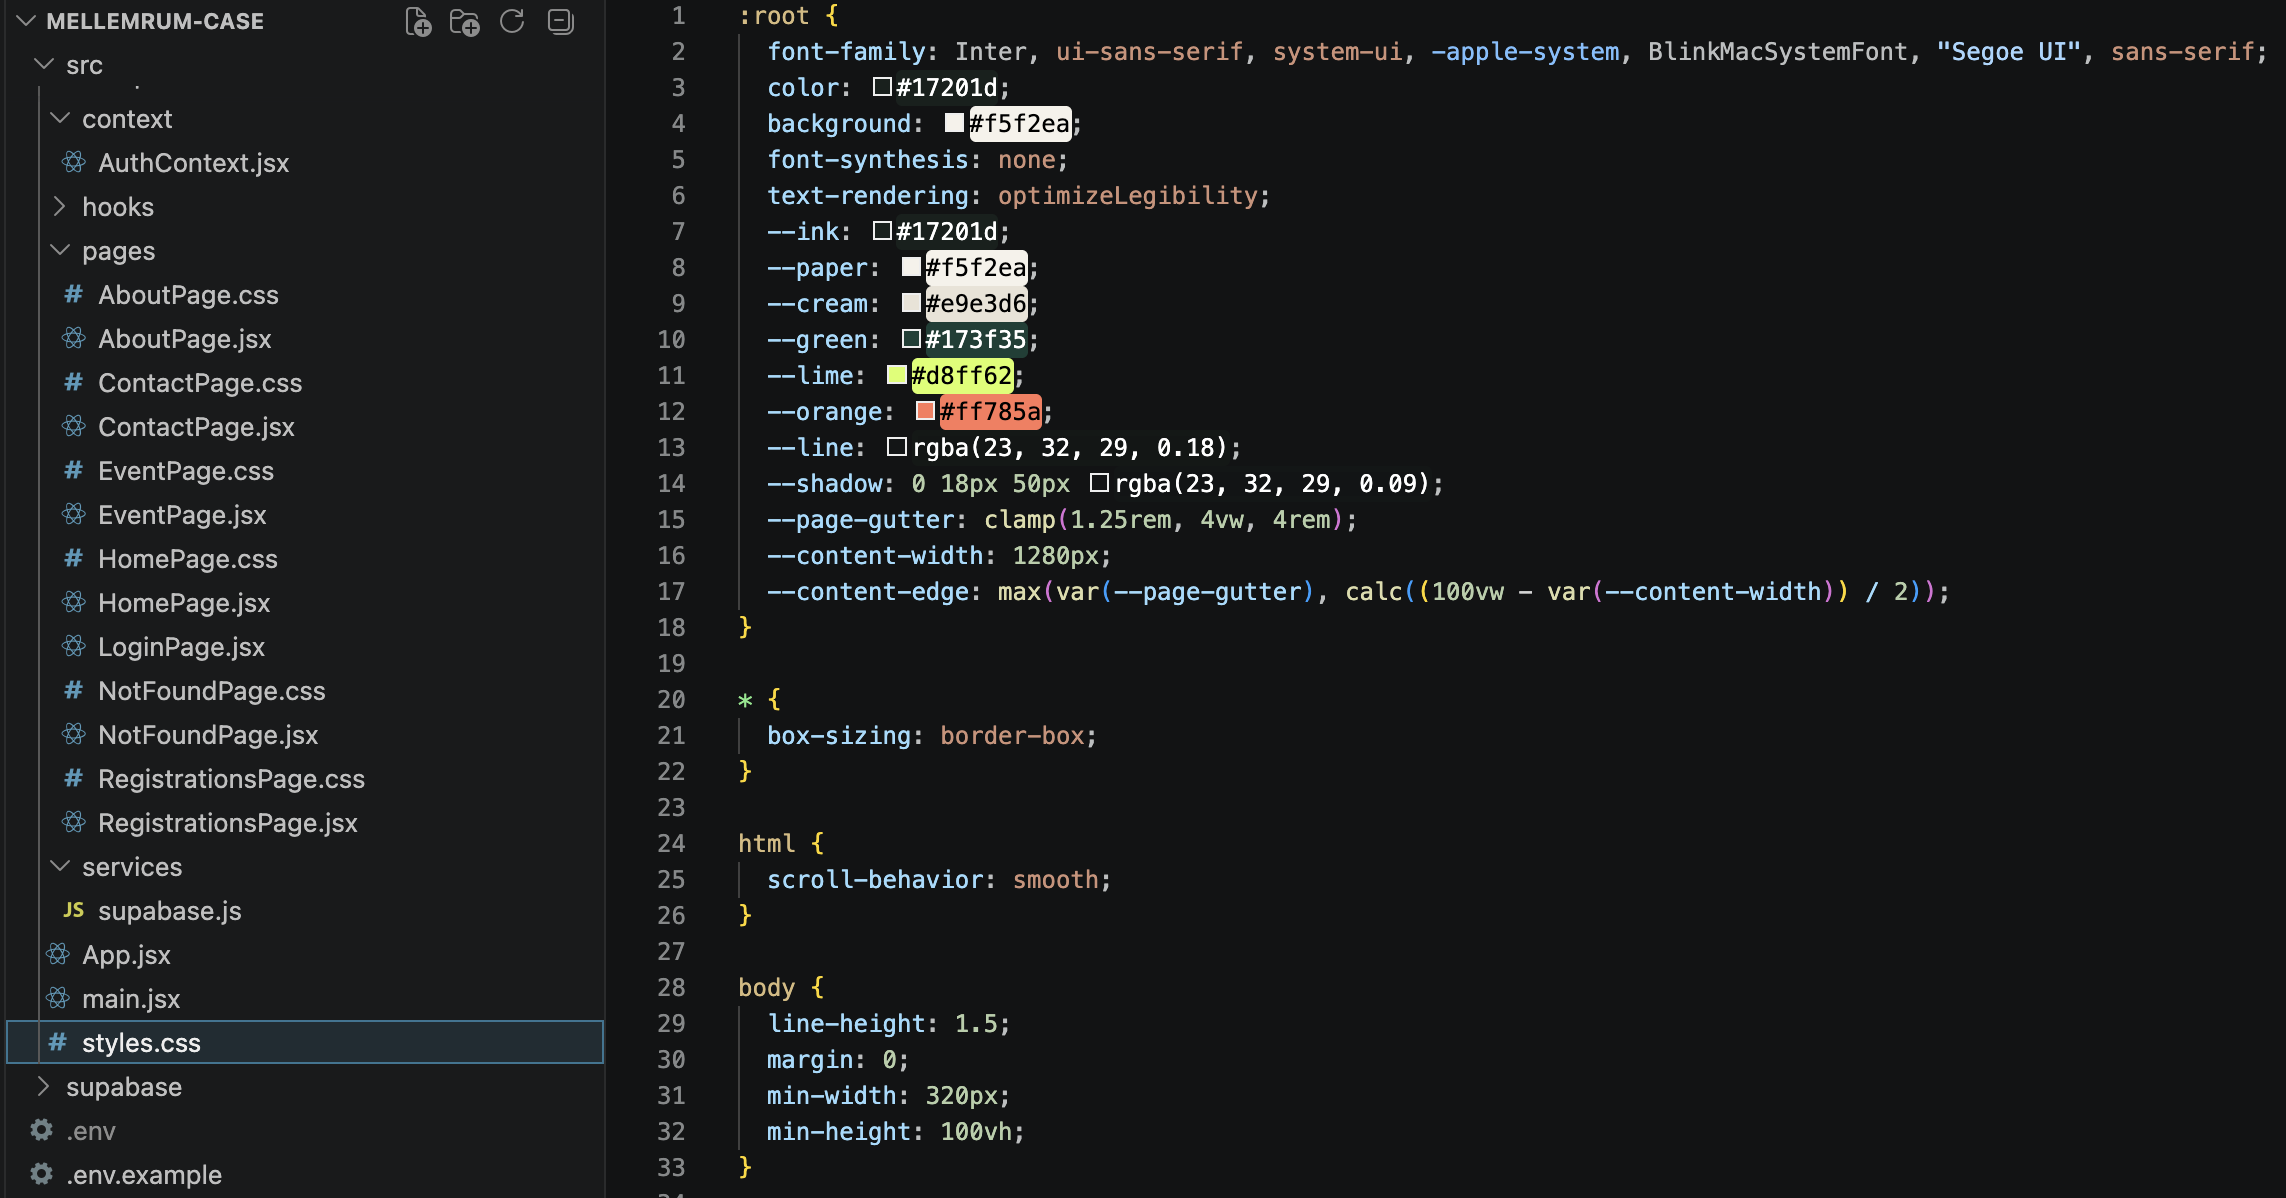Open the --lime color swatch picker
Viewport: 2286px width, 1198px height.
(x=896, y=375)
